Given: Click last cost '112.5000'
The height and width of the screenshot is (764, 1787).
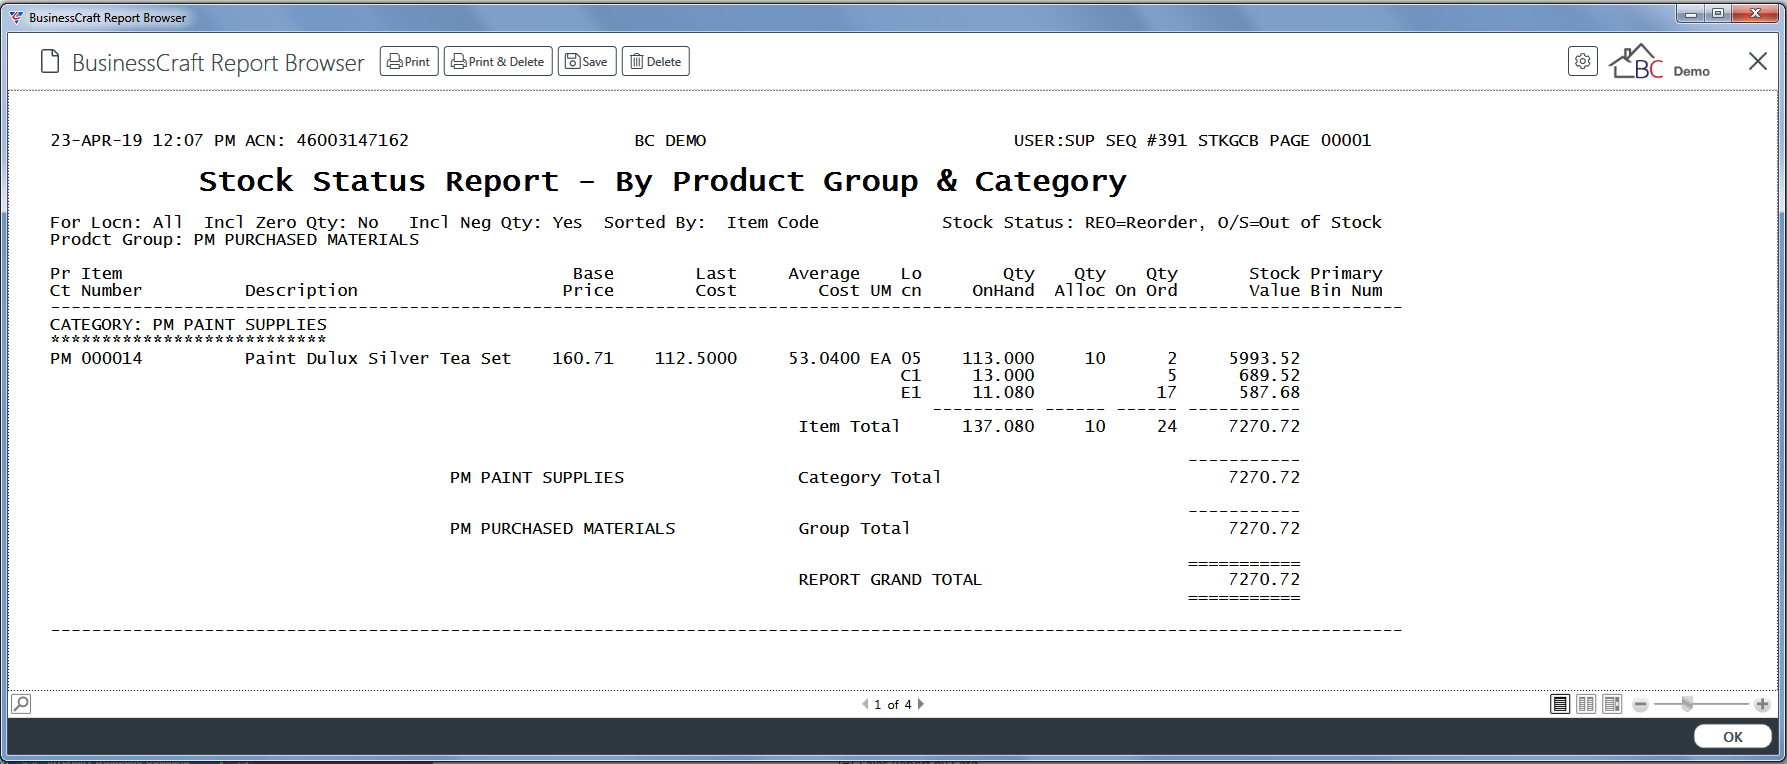Looking at the screenshot, I should click(x=696, y=358).
